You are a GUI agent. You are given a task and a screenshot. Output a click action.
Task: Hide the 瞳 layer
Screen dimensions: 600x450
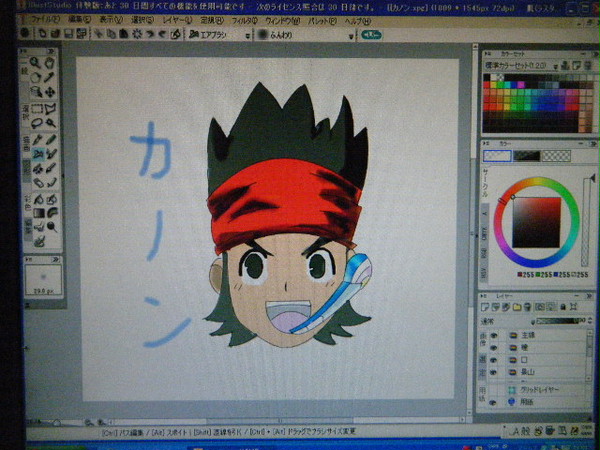point(494,348)
